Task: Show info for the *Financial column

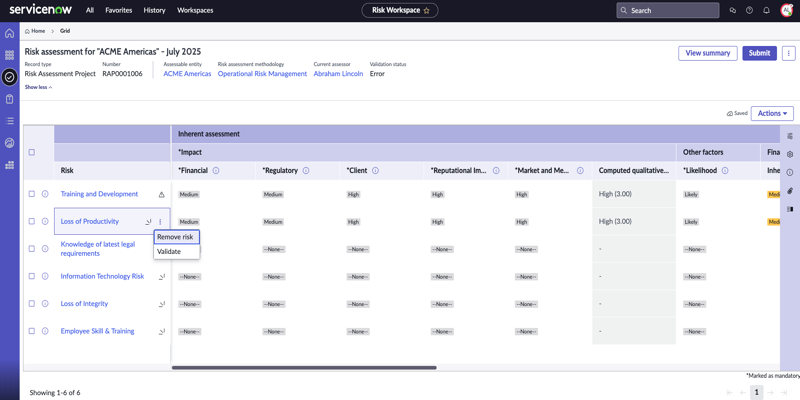Action: click(216, 171)
